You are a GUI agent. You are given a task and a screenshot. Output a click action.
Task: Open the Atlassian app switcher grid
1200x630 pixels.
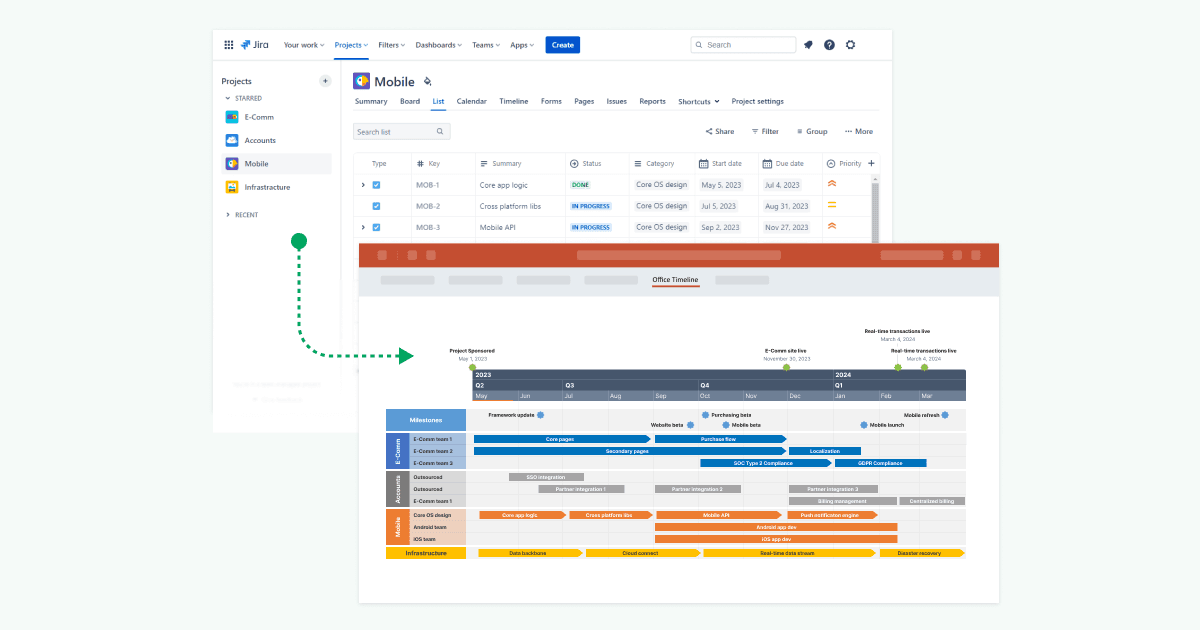click(x=229, y=45)
